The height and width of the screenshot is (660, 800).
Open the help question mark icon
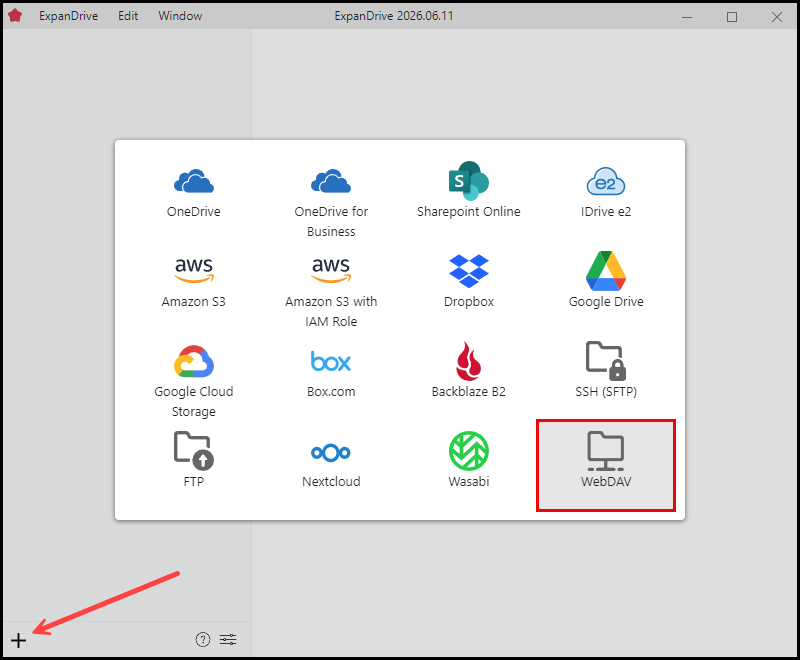[x=203, y=639]
